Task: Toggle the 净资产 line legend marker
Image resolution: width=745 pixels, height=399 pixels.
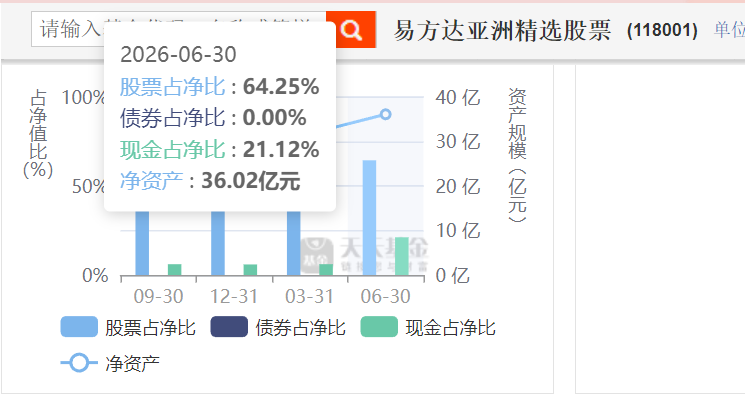Action: pos(110,363)
